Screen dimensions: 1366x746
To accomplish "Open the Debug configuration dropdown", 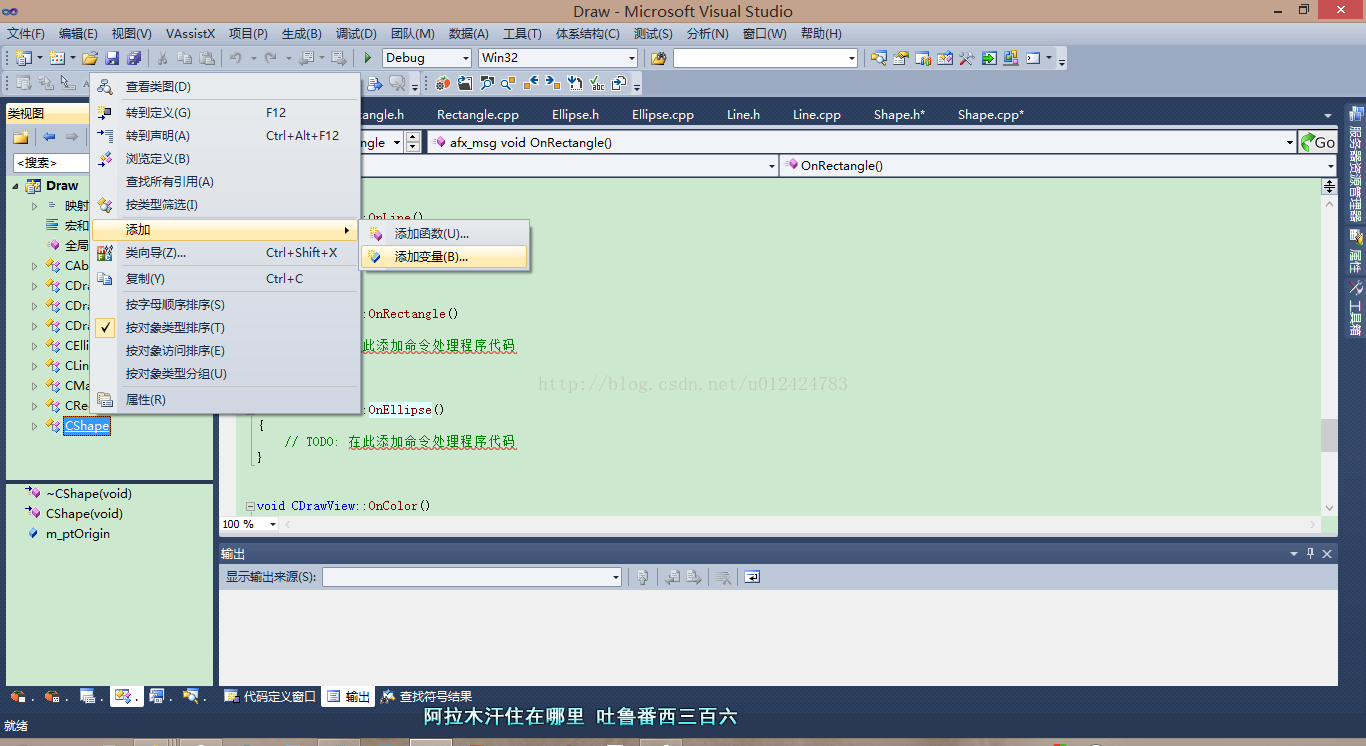I will click(465, 58).
